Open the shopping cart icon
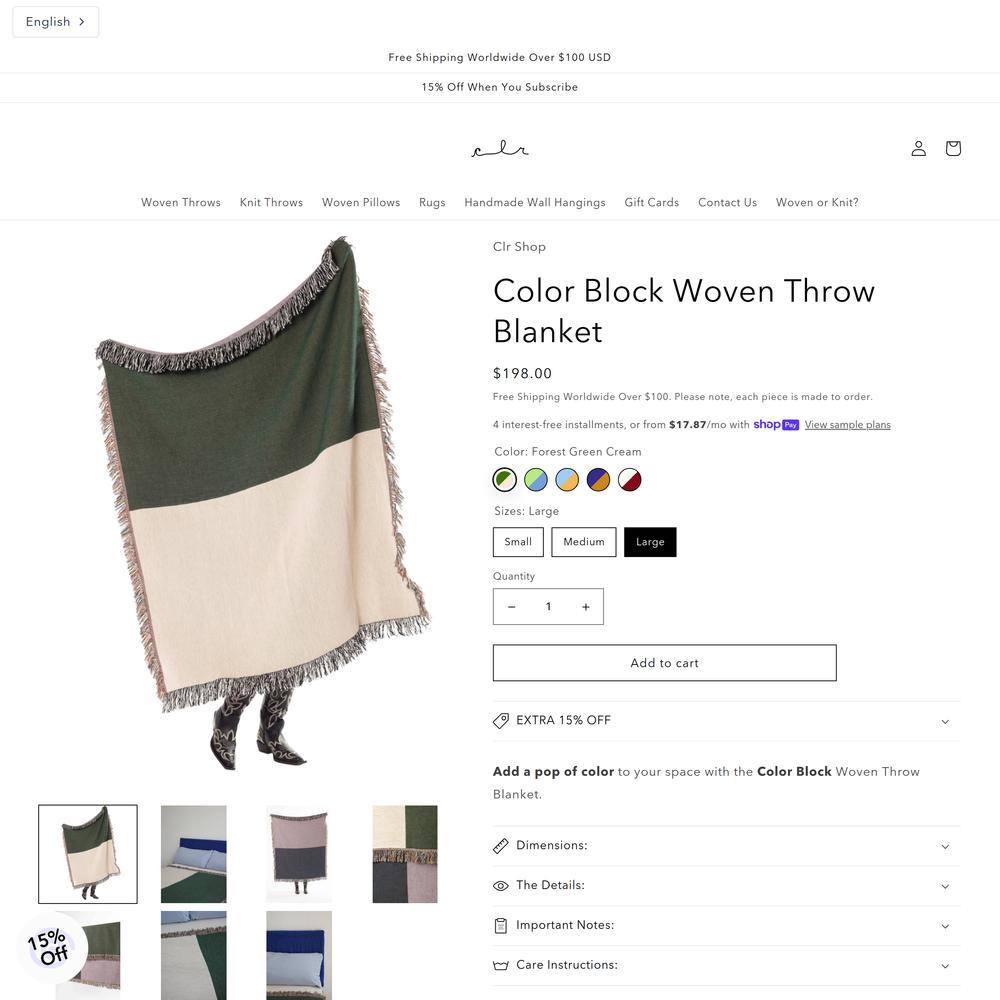This screenshot has width=1000, height=1000. [x=953, y=149]
